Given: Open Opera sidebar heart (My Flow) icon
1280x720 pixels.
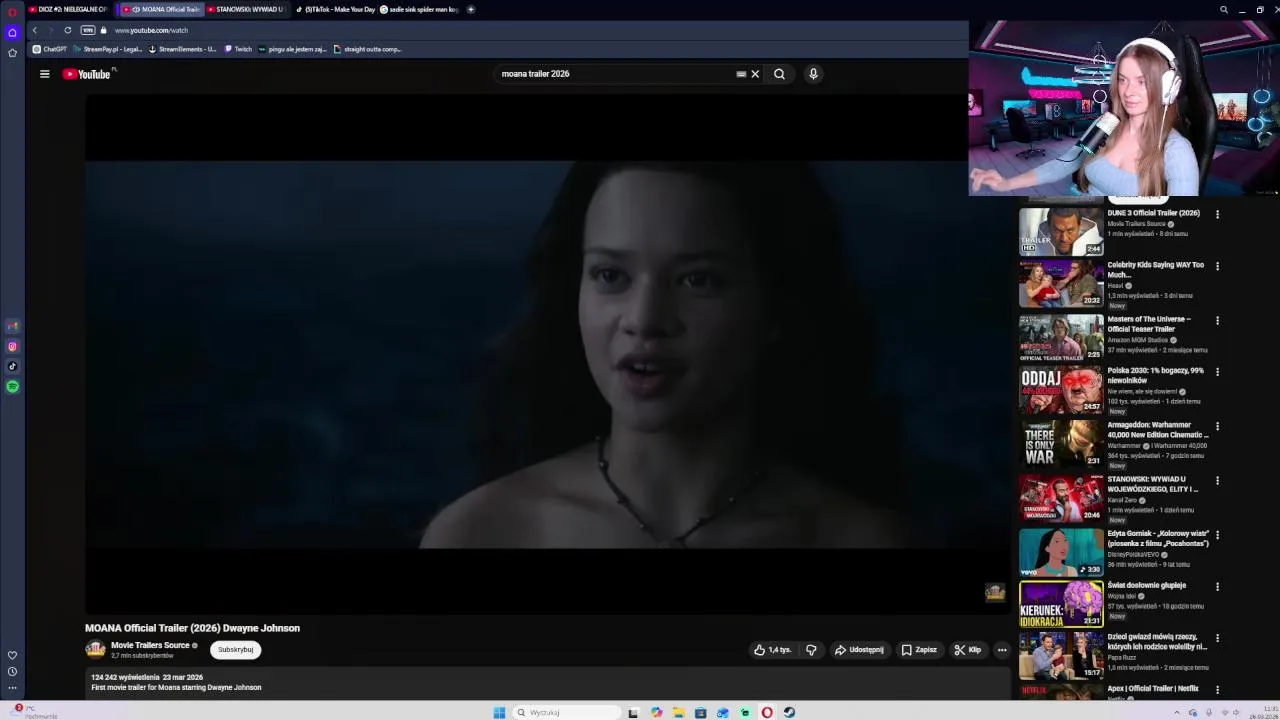Looking at the screenshot, I should click(12, 655).
